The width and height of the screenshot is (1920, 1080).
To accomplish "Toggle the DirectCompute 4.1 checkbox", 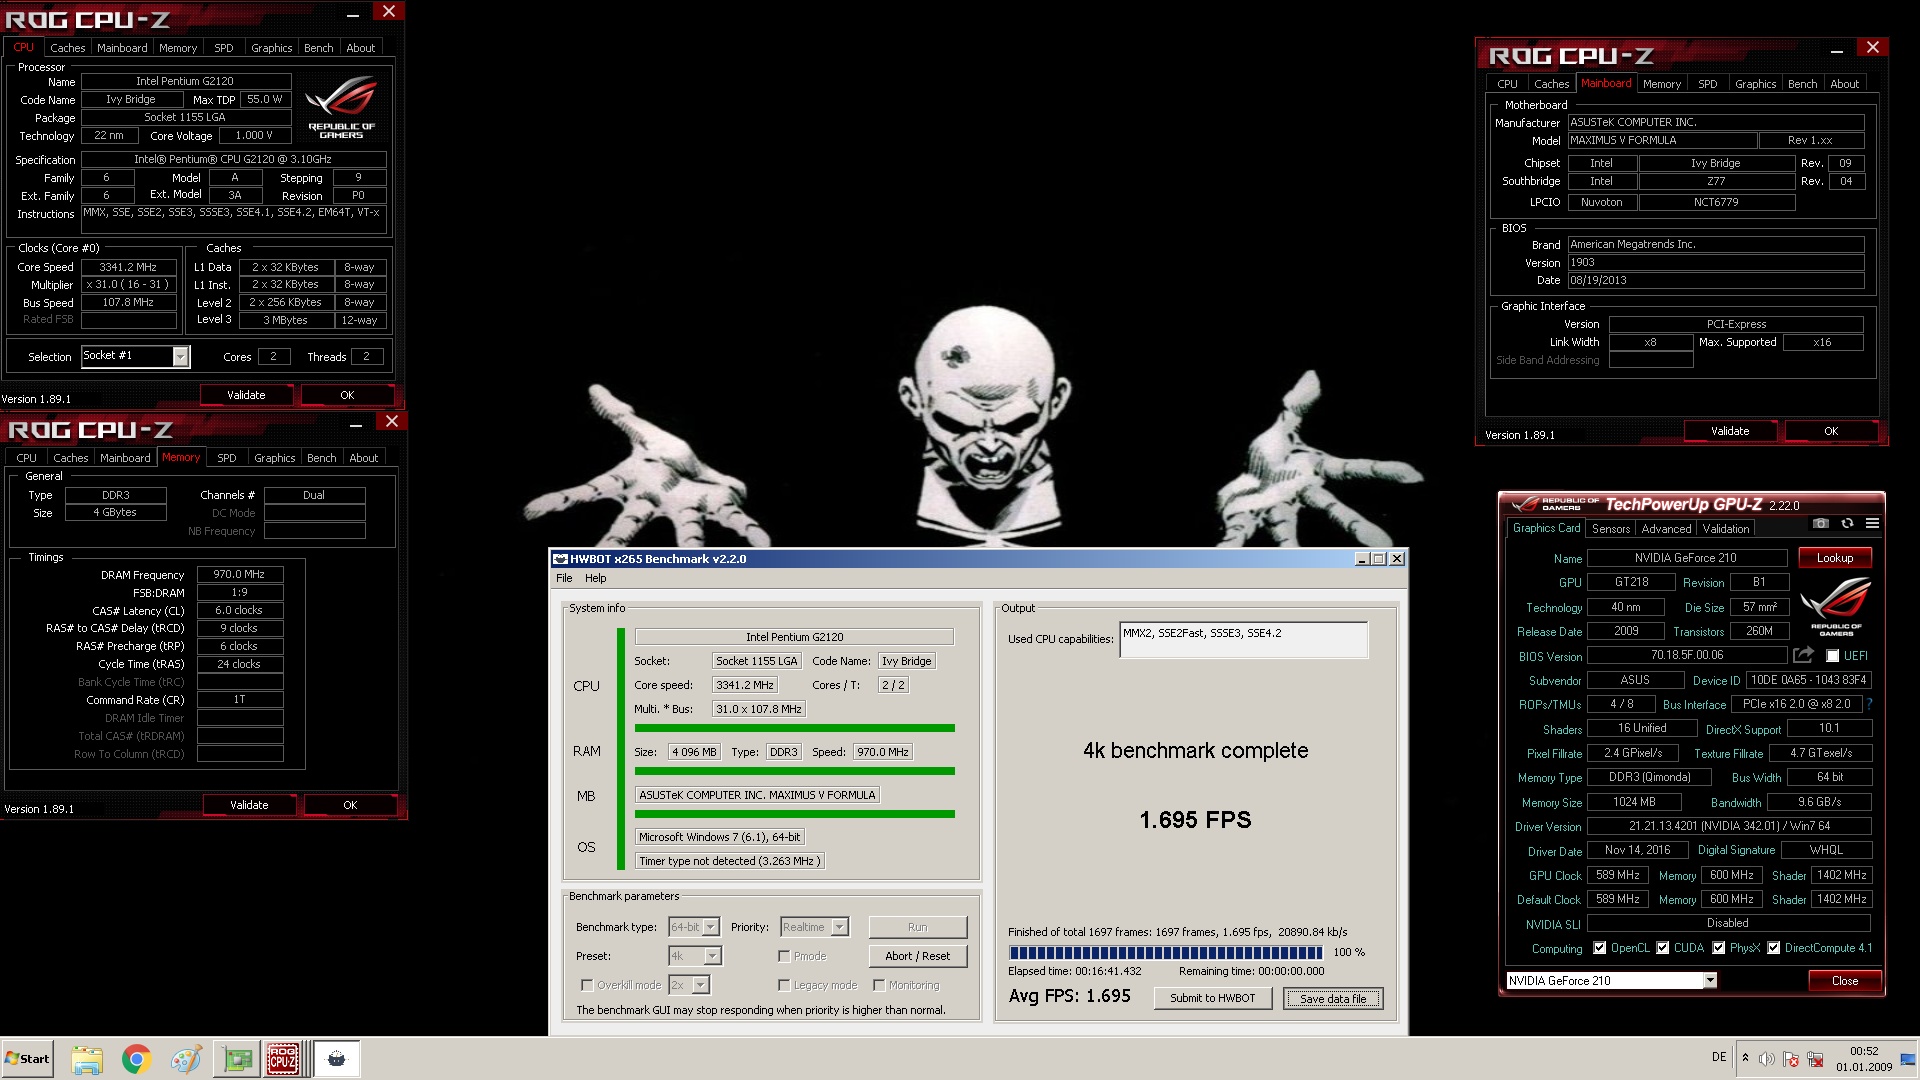I will [x=1773, y=948].
